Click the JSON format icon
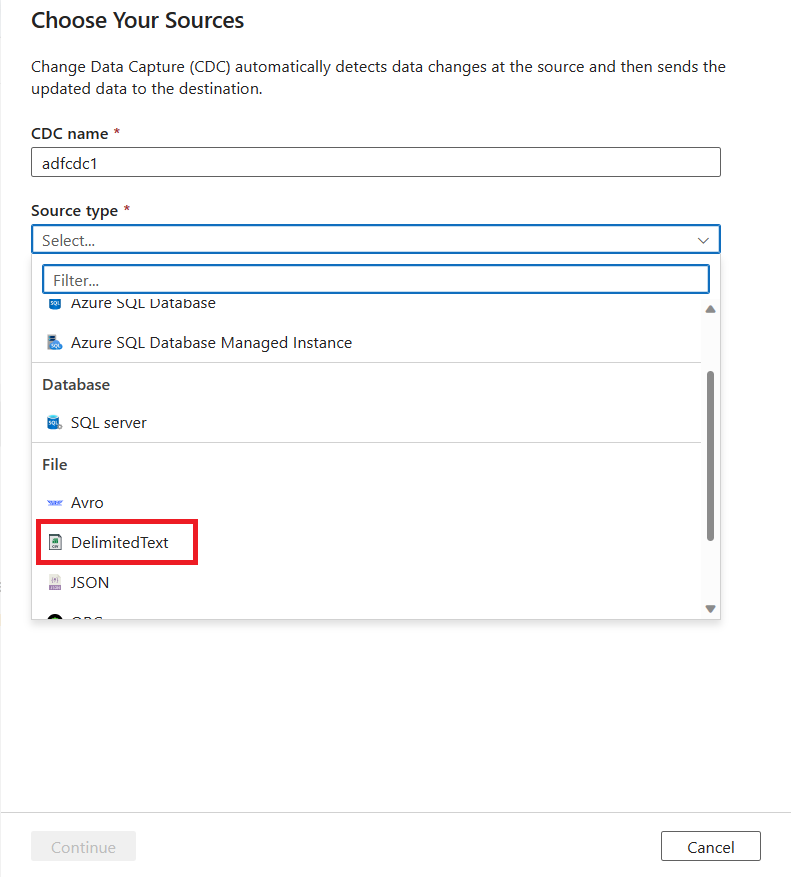 click(x=56, y=582)
